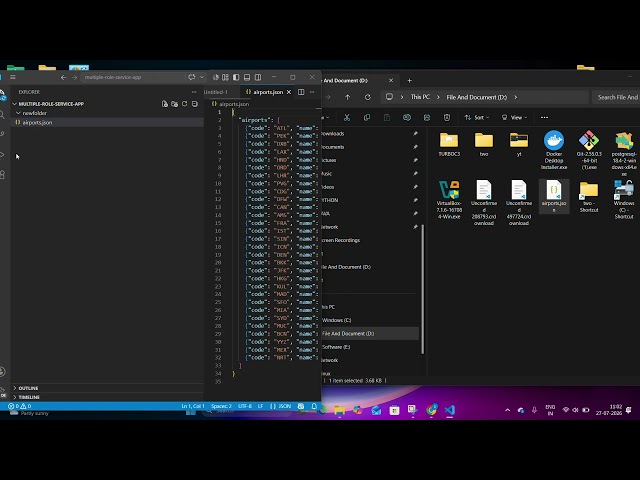Image resolution: width=640 pixels, height=480 pixels.
Task: Collapse the newfolder tree item
Action: tap(31, 113)
